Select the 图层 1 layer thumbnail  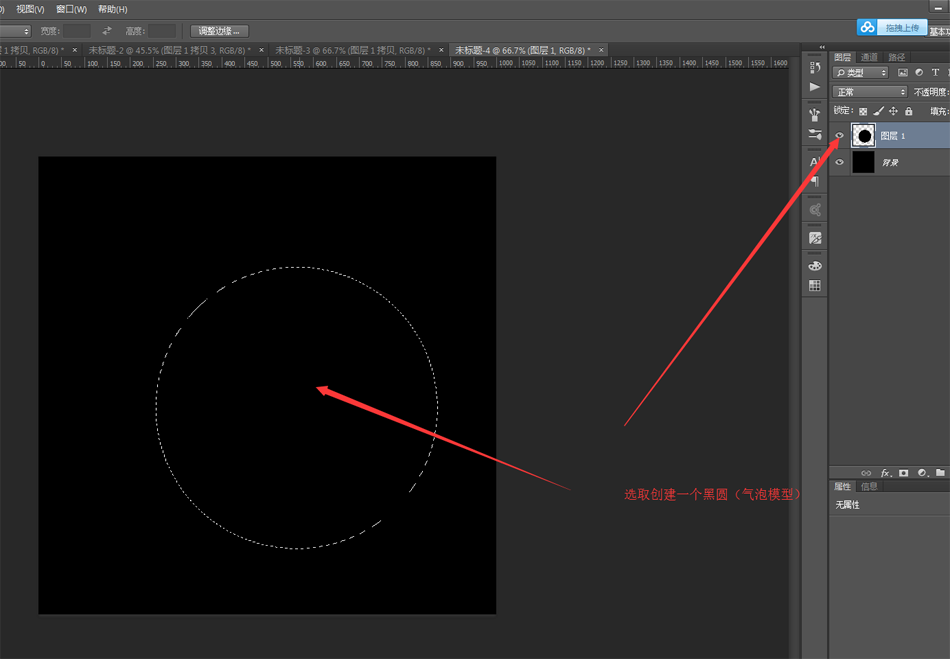[x=863, y=135]
